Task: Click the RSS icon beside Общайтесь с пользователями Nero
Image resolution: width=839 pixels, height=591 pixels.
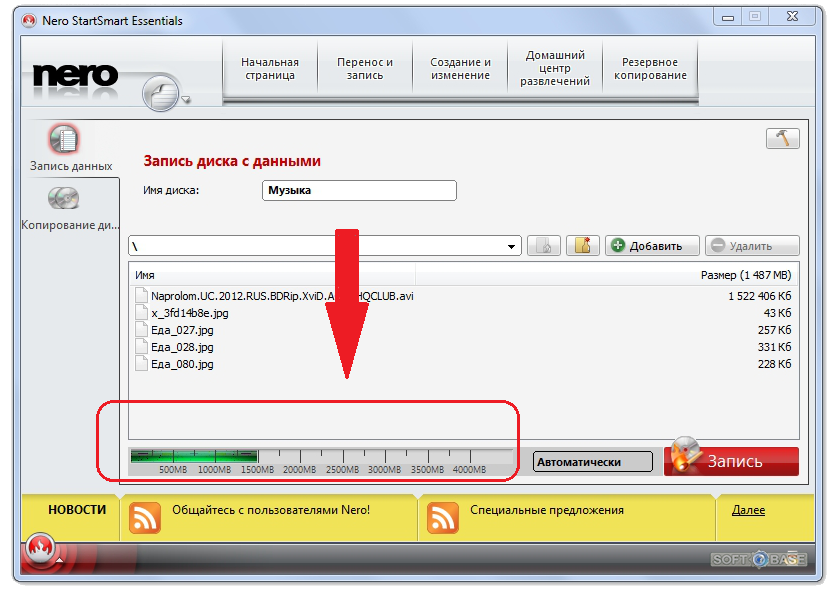Action: pos(145,518)
